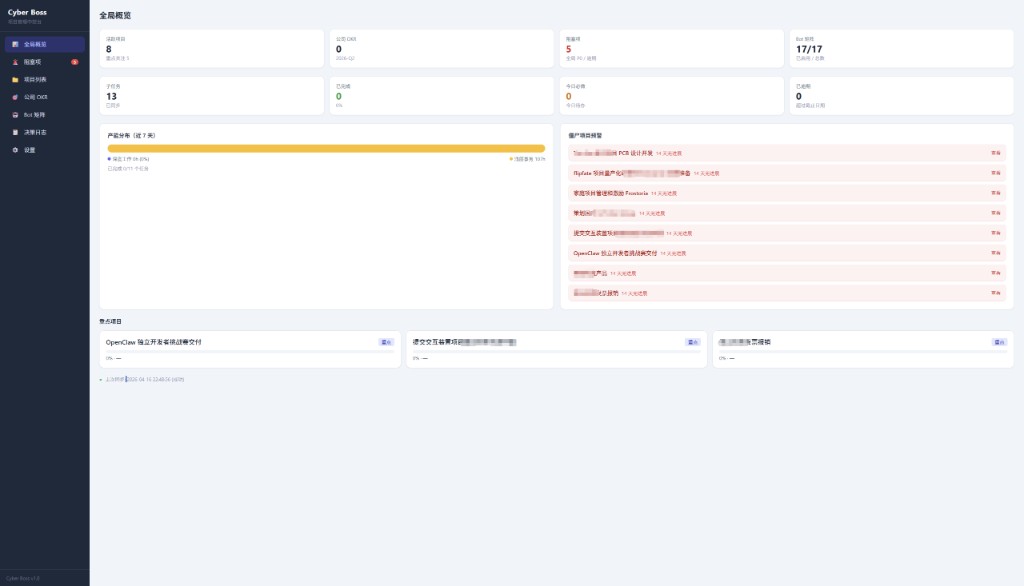Open the 全局概览 sidebar item

(44, 44)
